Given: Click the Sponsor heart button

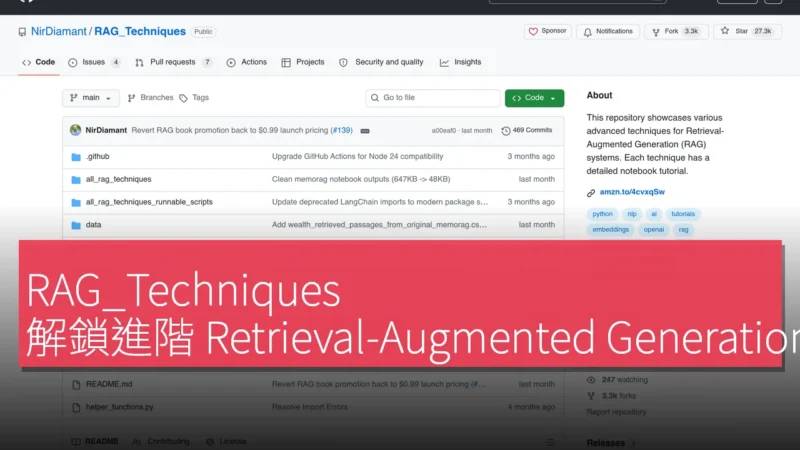Looking at the screenshot, I should [547, 32].
